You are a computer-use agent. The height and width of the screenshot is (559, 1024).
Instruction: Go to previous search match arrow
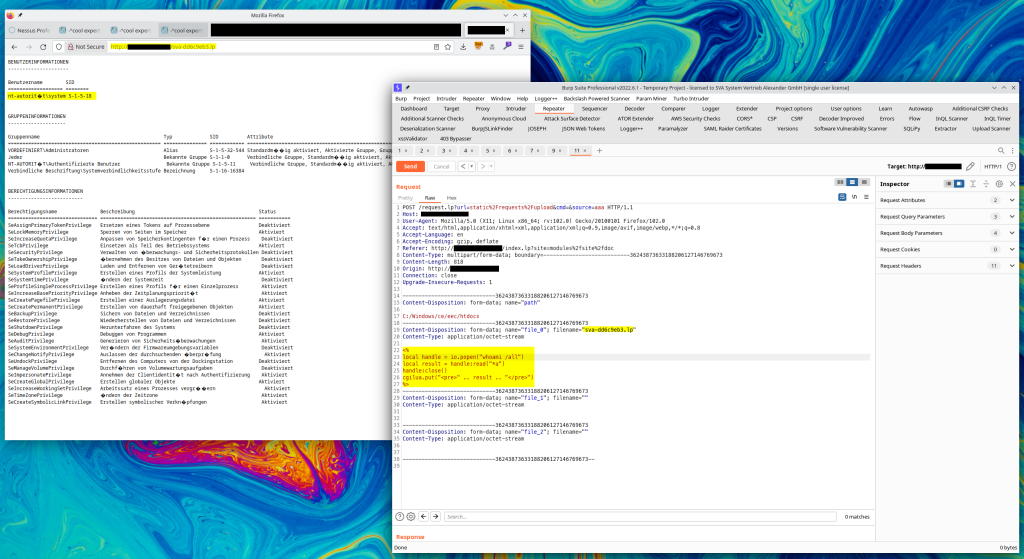point(423,517)
